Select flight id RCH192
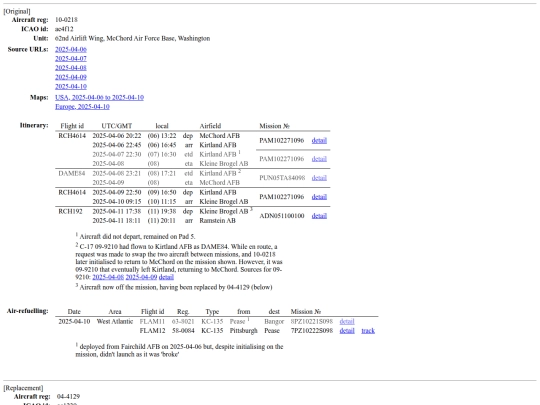The image size is (540, 405). click(70, 211)
